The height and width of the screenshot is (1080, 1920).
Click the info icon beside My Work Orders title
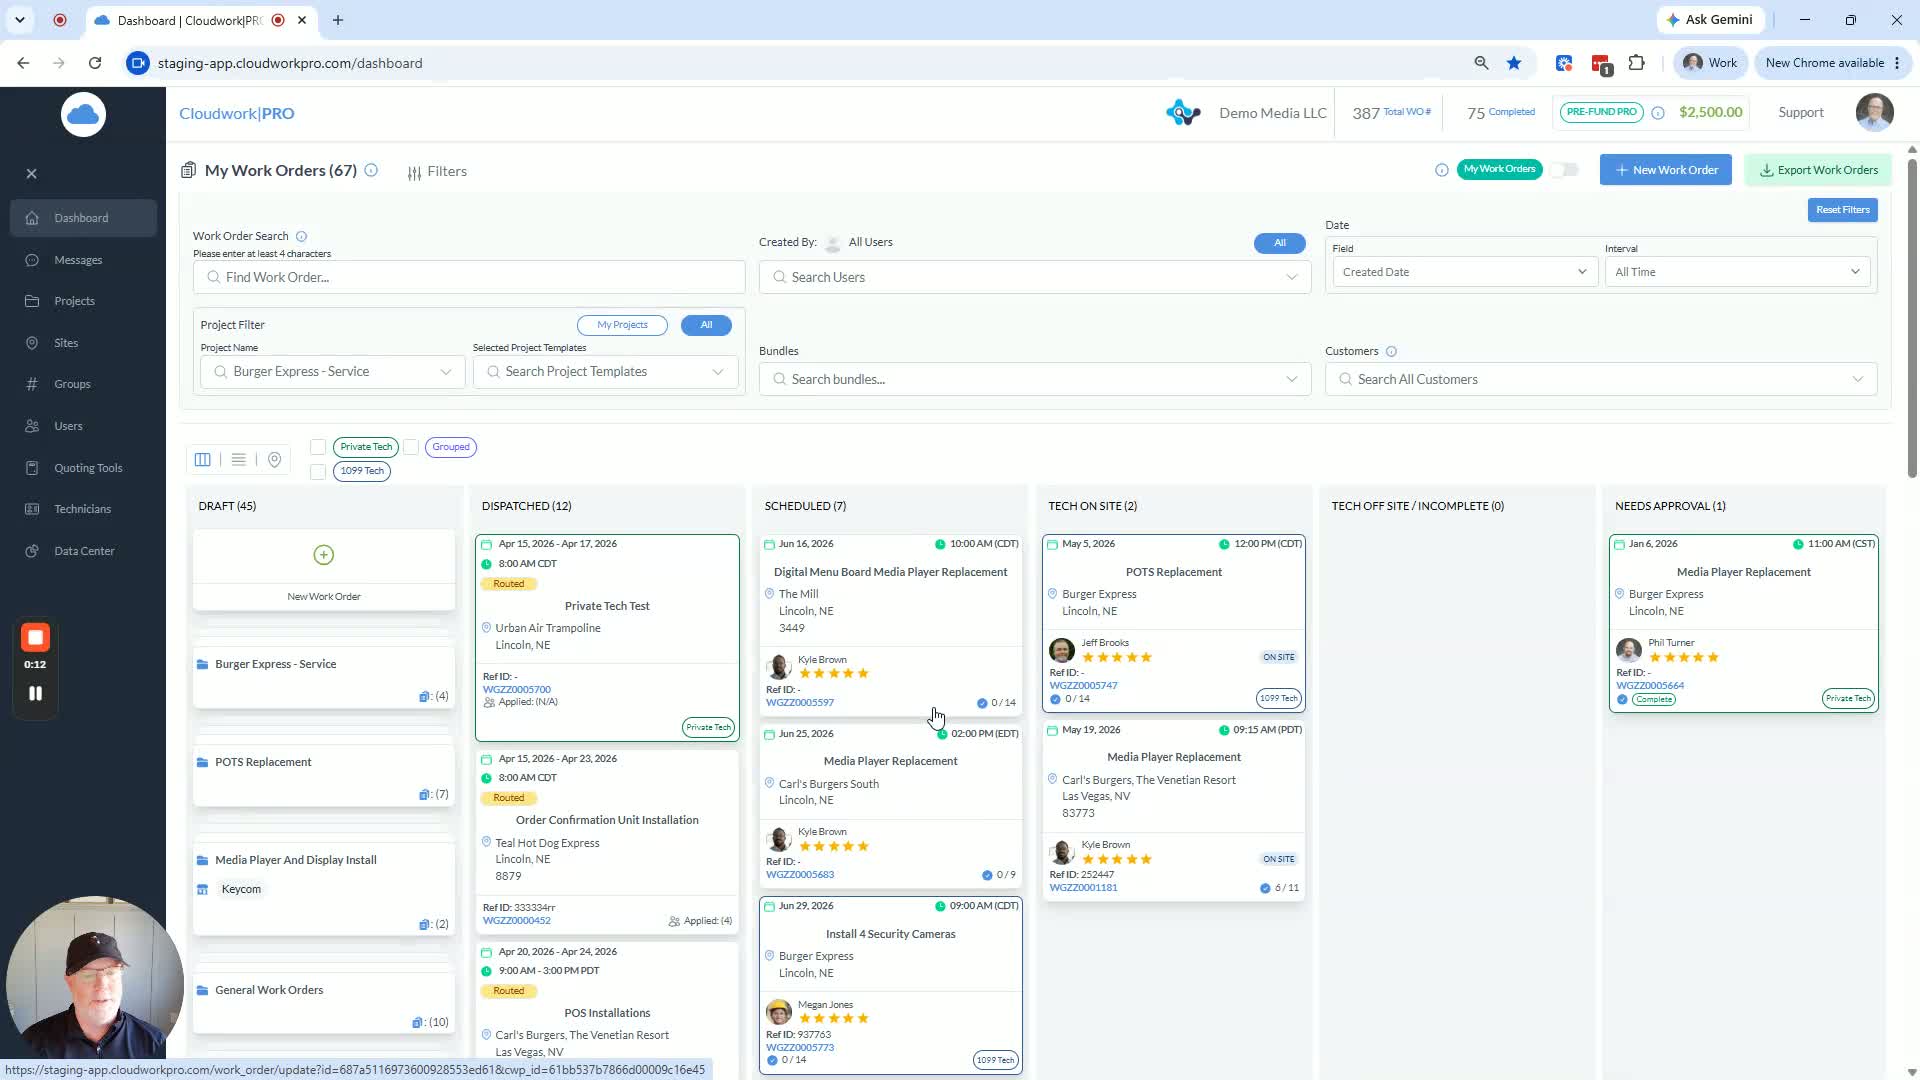click(x=371, y=171)
